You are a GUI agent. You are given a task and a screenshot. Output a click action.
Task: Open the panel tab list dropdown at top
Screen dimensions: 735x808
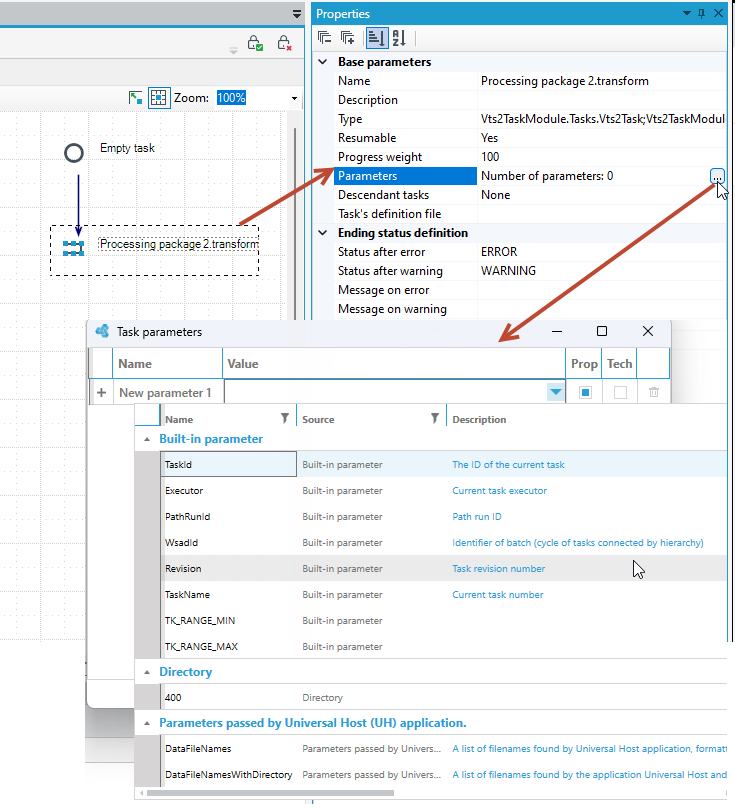(x=296, y=14)
